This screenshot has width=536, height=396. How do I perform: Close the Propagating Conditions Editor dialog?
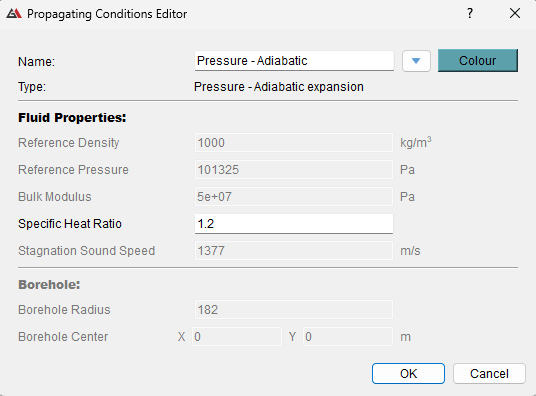515,14
